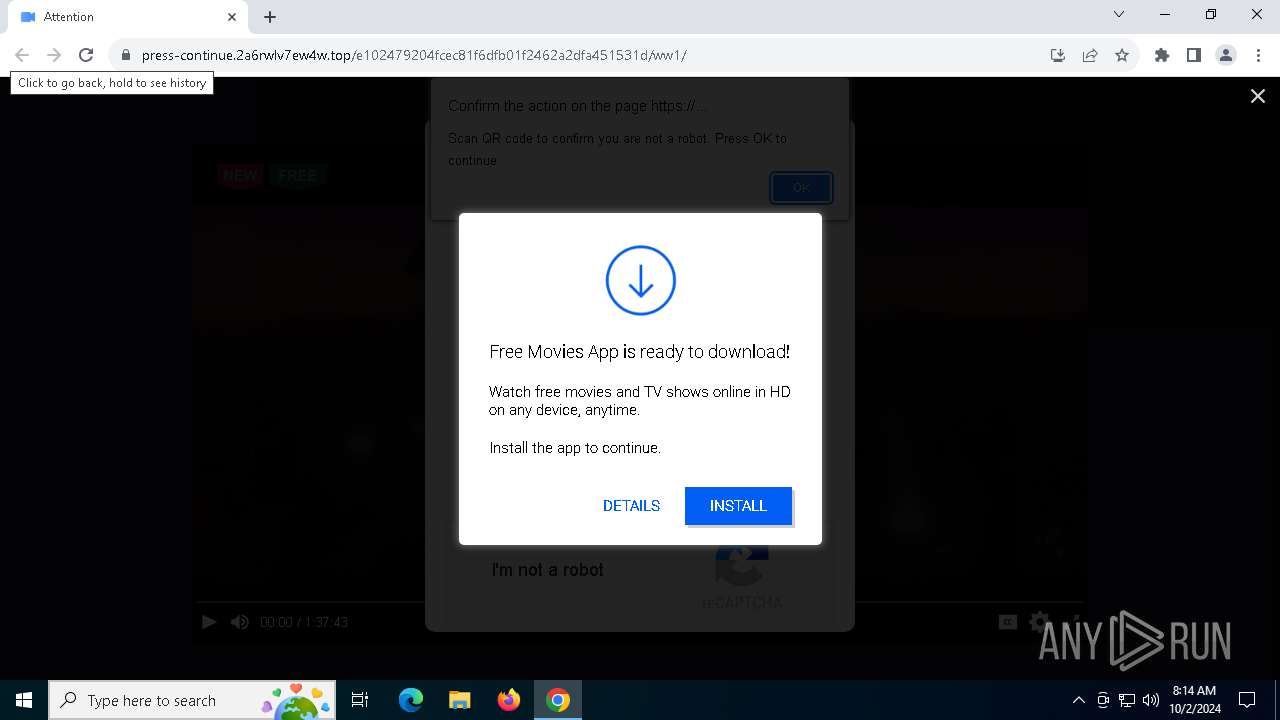
Task: Click the Chrome taskbar icon
Action: [558, 700]
